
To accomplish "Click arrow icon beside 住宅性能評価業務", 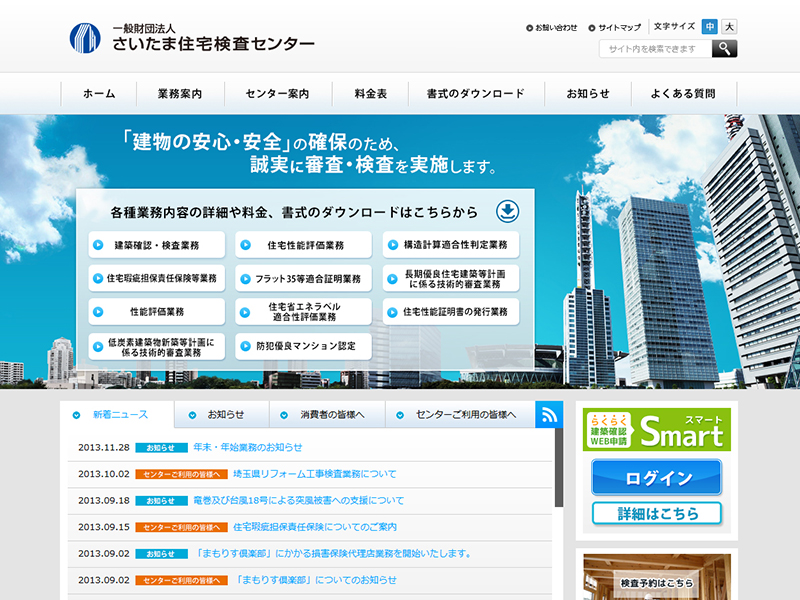I will coord(245,245).
